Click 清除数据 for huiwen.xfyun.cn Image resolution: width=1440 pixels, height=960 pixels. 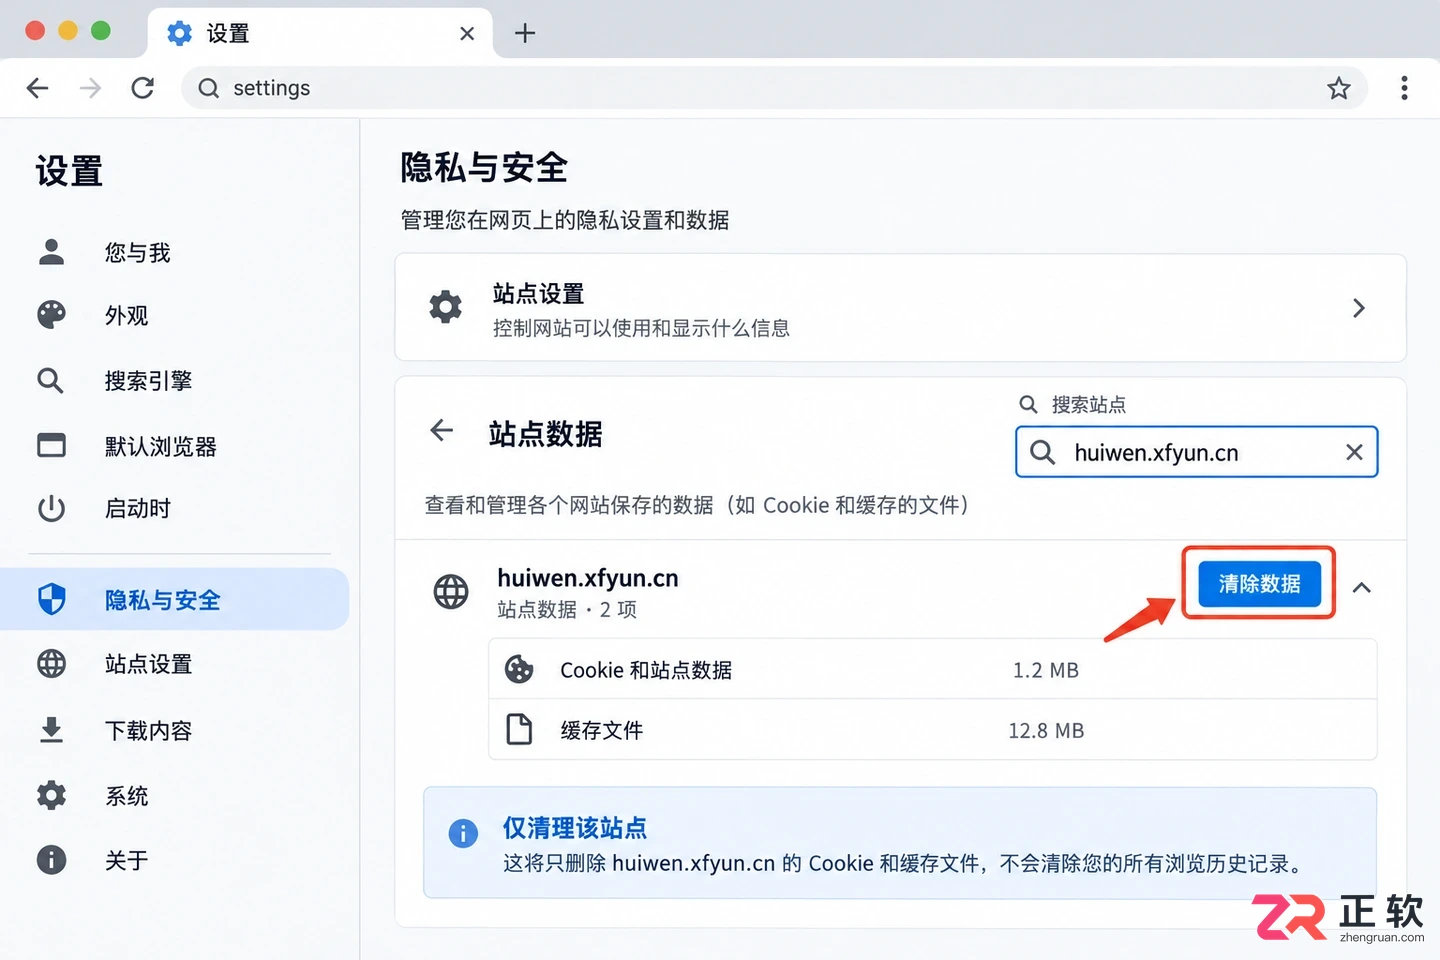(x=1259, y=583)
